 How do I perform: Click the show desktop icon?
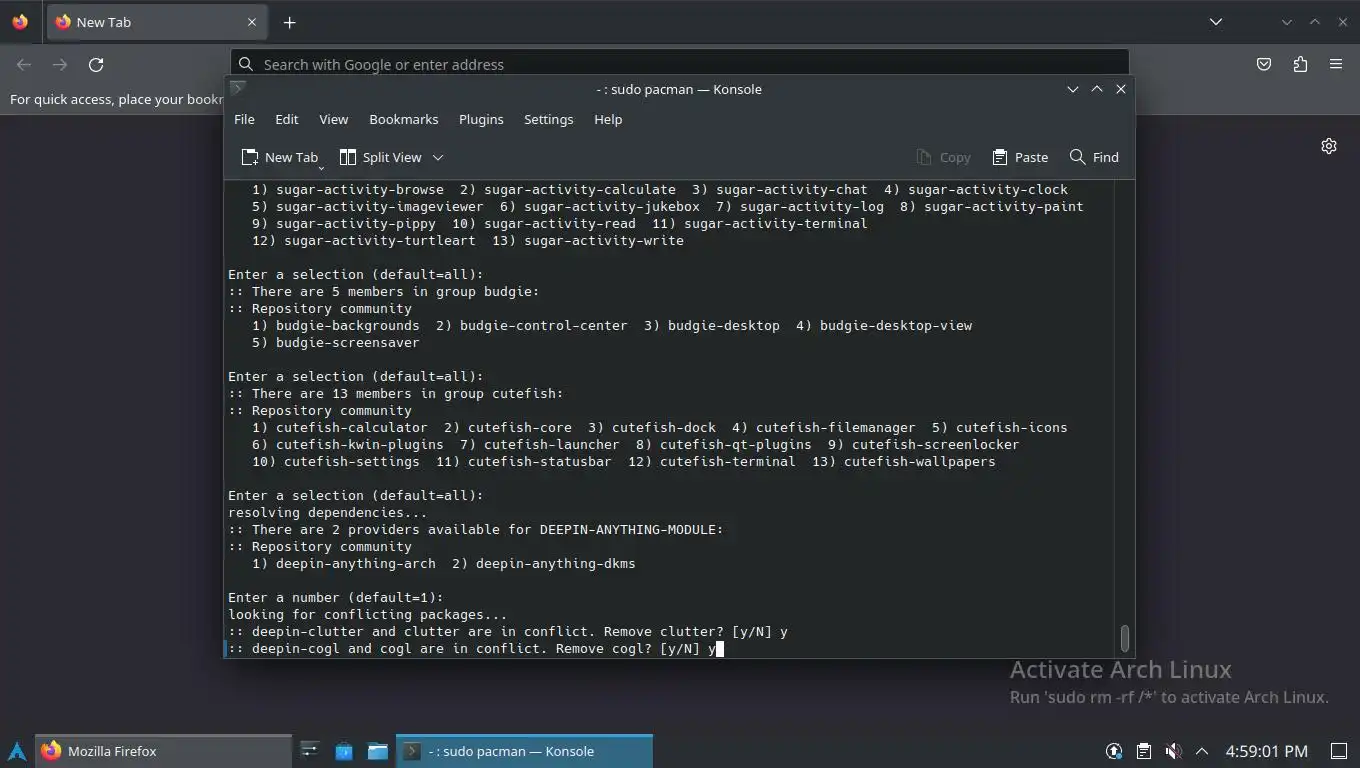[x=1339, y=751]
